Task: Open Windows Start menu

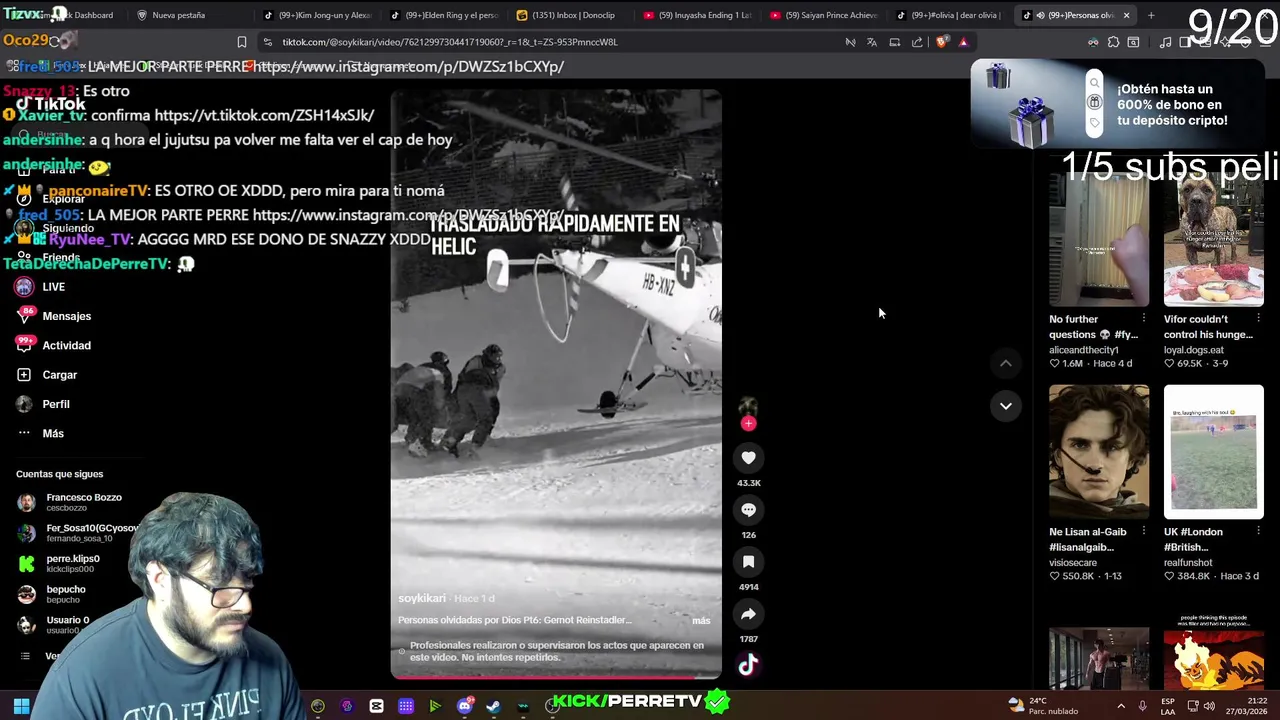Action: 21,706
